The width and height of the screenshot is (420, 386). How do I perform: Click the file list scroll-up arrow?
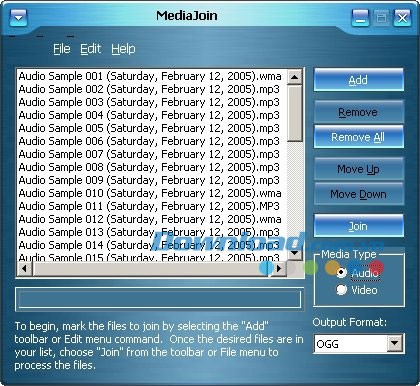pos(294,77)
